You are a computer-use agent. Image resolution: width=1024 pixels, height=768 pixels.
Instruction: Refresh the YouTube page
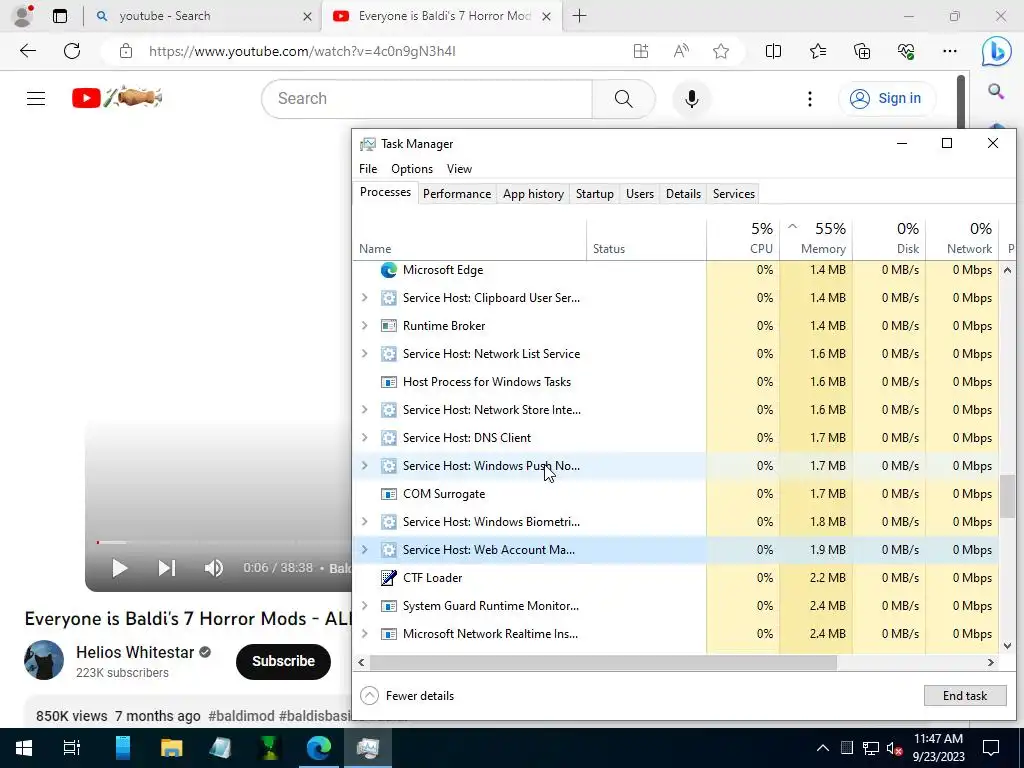[x=72, y=51]
